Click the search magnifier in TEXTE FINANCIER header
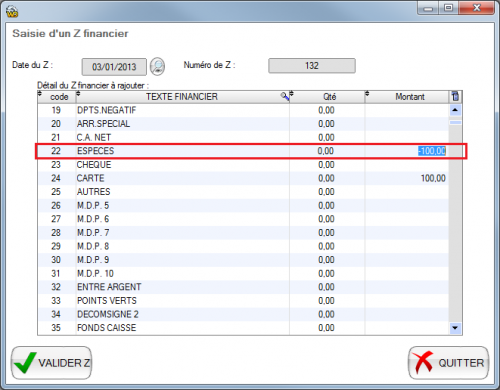Screen dimensions: 500x390 (284, 96)
